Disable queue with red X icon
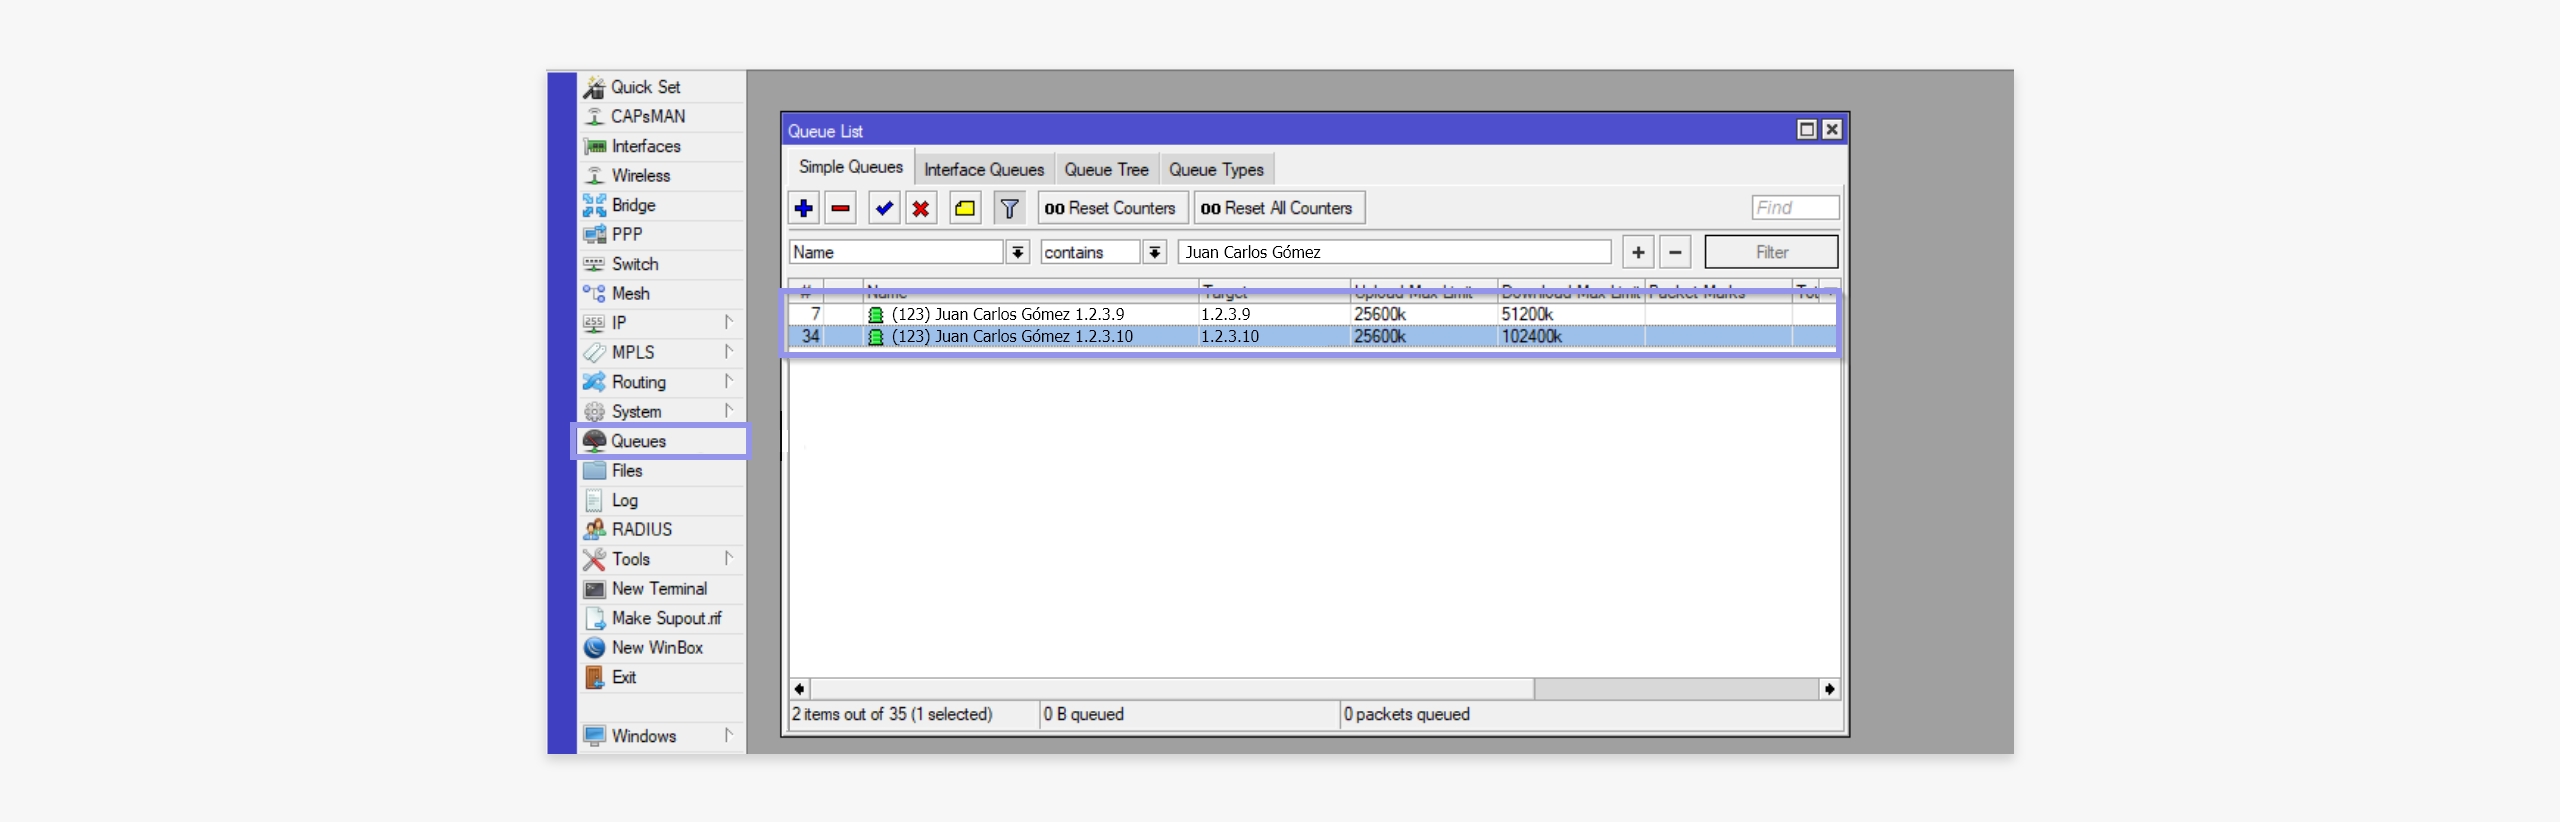The image size is (2560, 822). coord(921,208)
